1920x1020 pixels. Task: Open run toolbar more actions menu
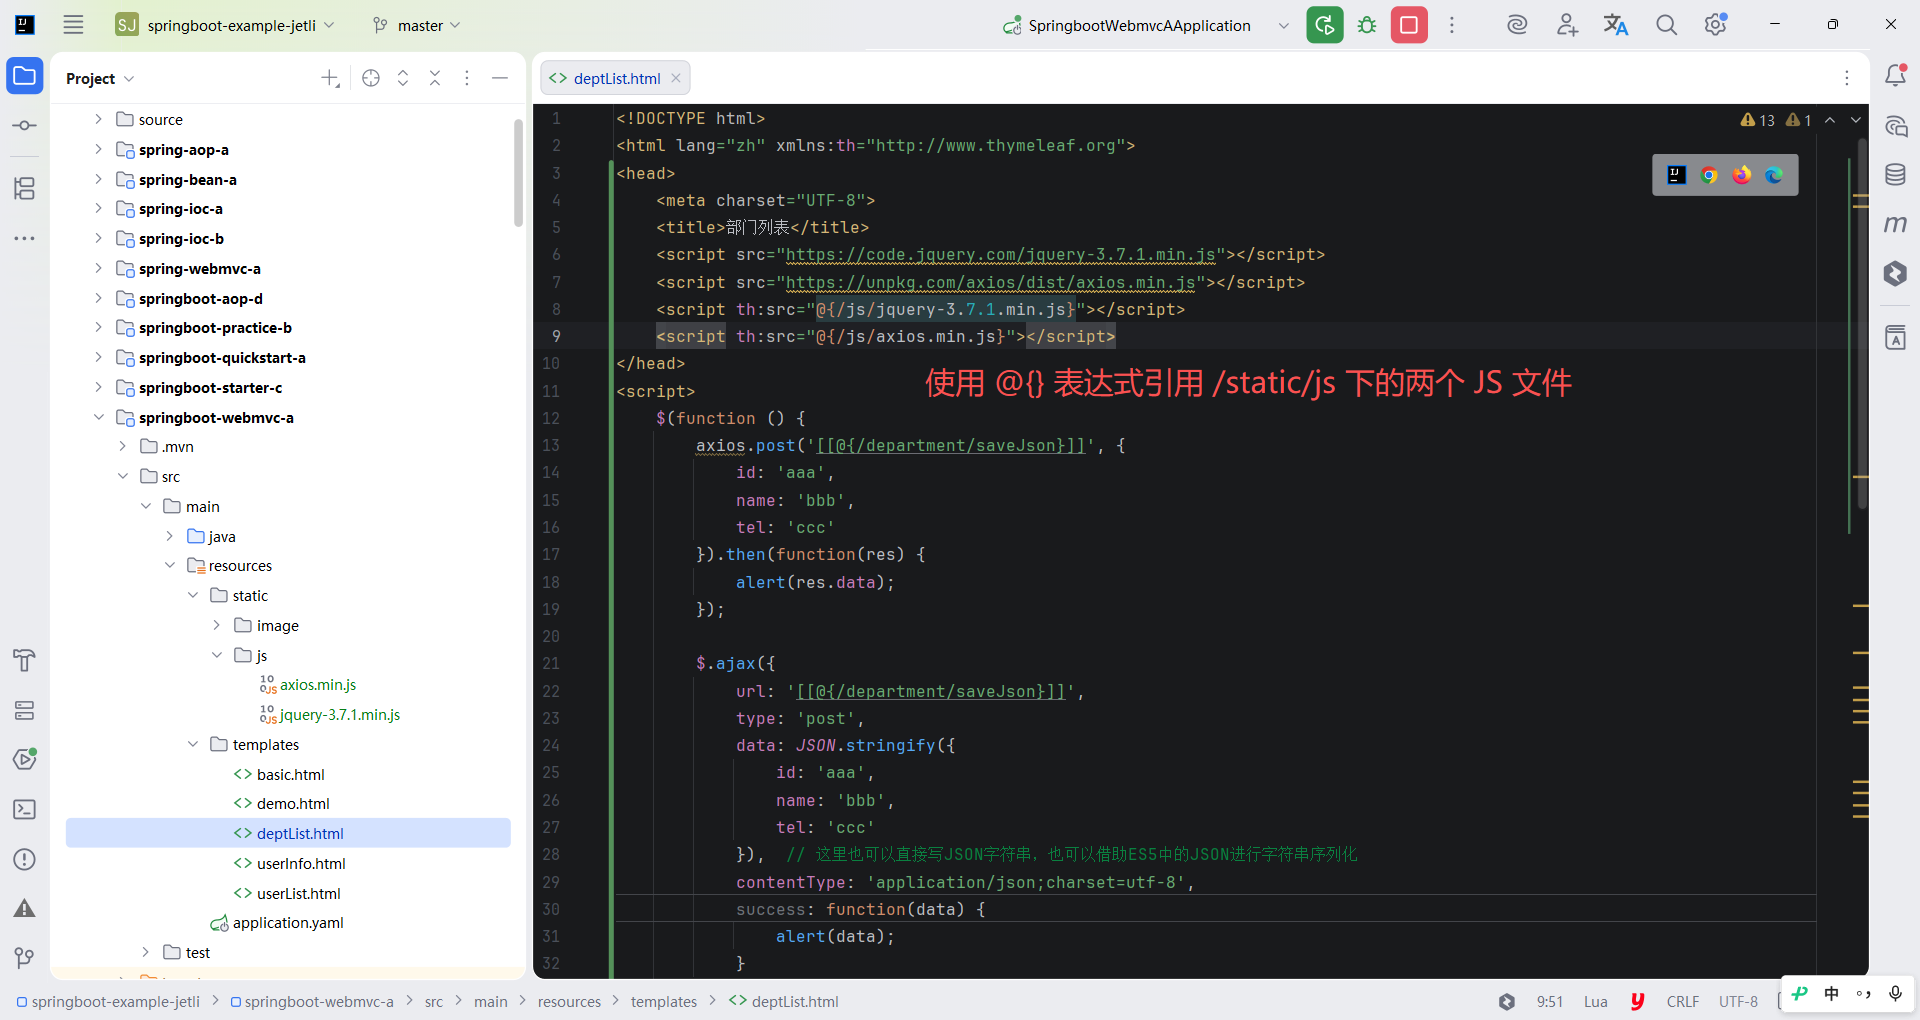coord(1452,25)
